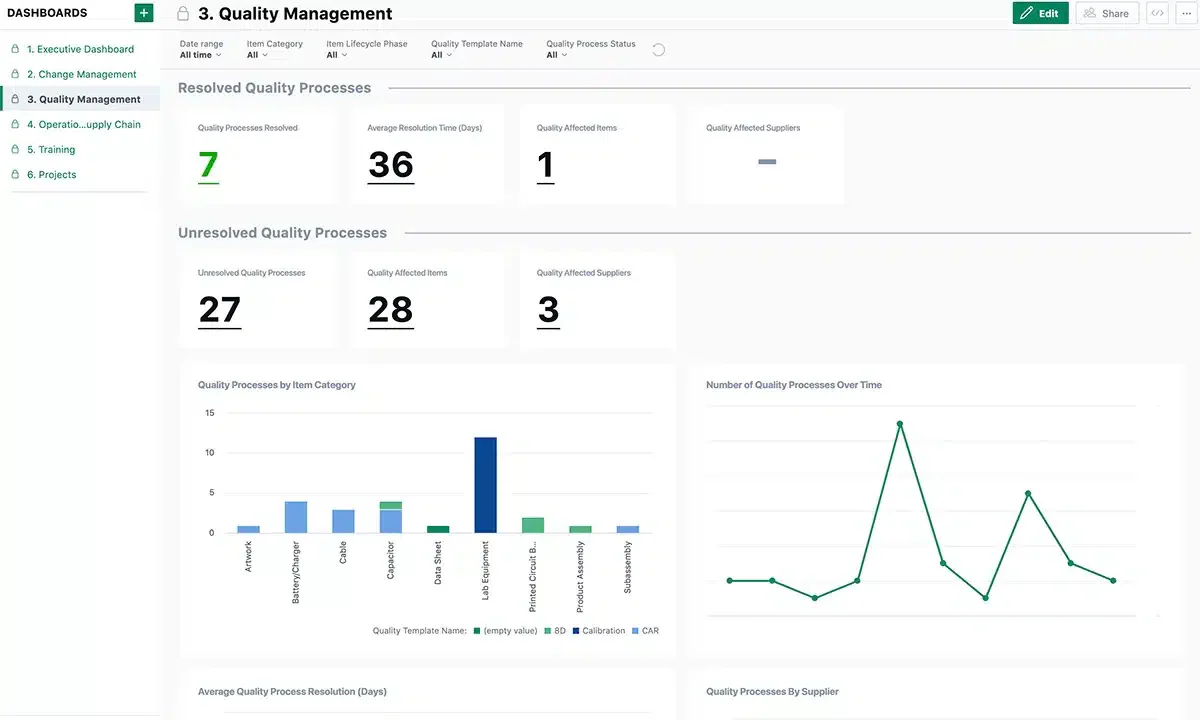Expand the Date range filter dropdown

(201, 49)
